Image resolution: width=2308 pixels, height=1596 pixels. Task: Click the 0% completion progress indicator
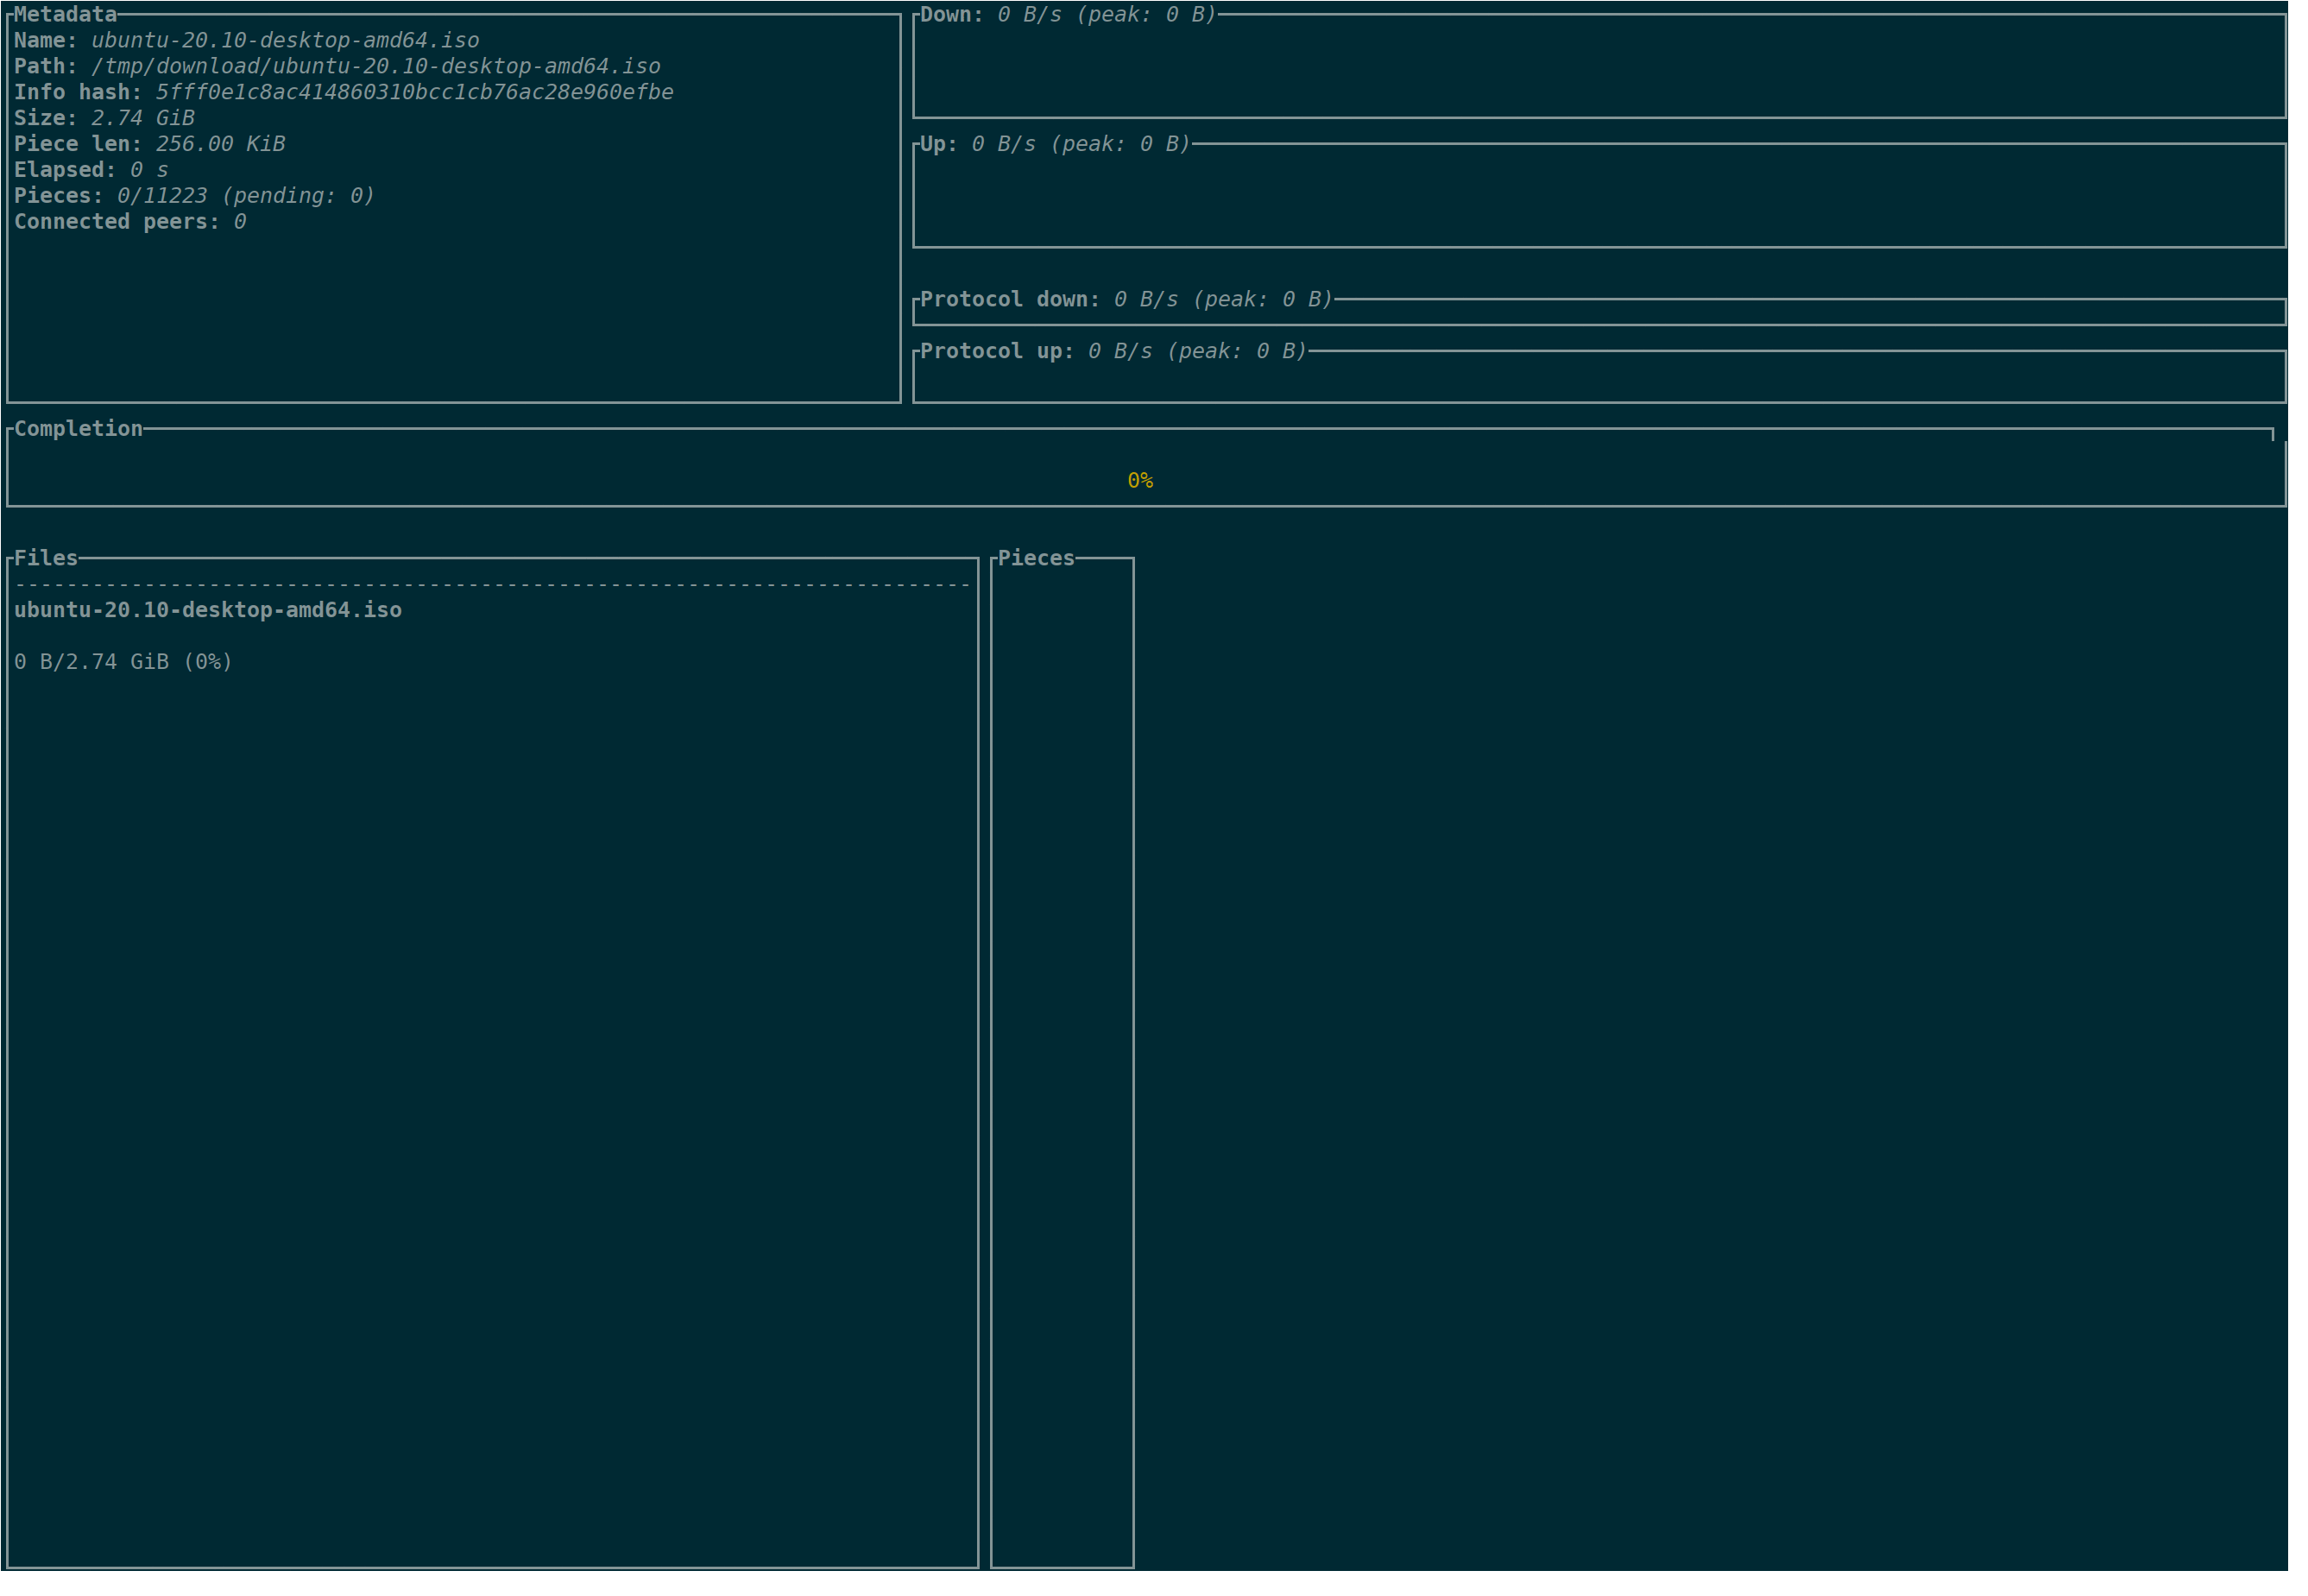(1140, 481)
